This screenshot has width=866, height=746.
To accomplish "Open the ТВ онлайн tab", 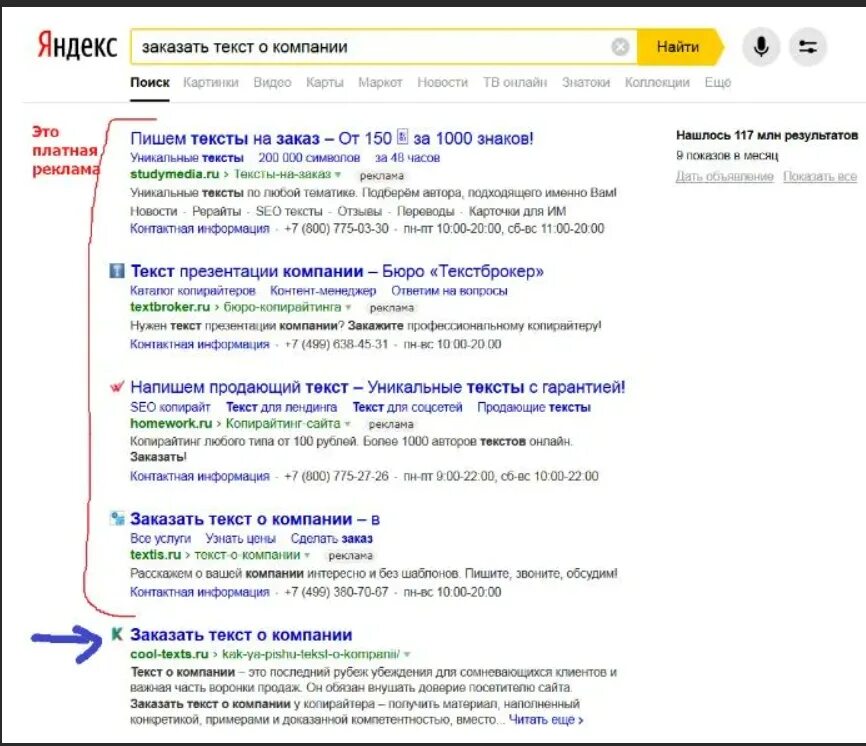I will [515, 82].
